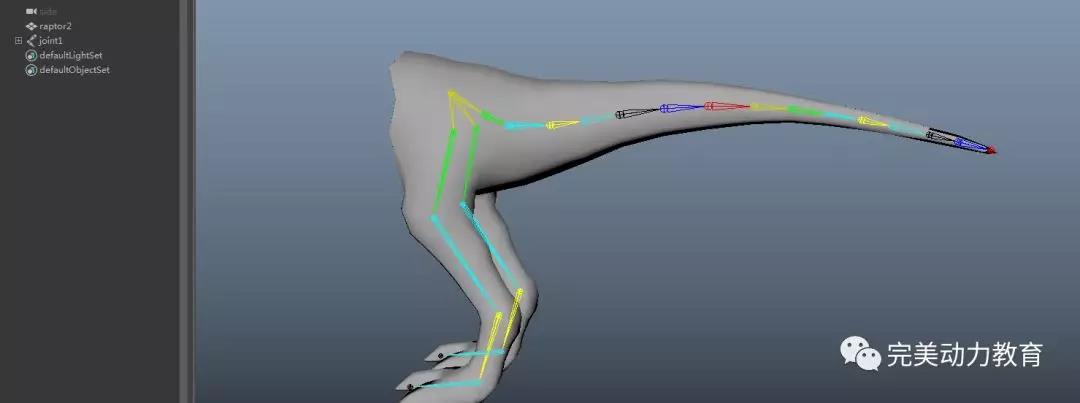Select the joint1 name in the outliner
Viewport: 1080px width, 403px height.
click(51, 40)
